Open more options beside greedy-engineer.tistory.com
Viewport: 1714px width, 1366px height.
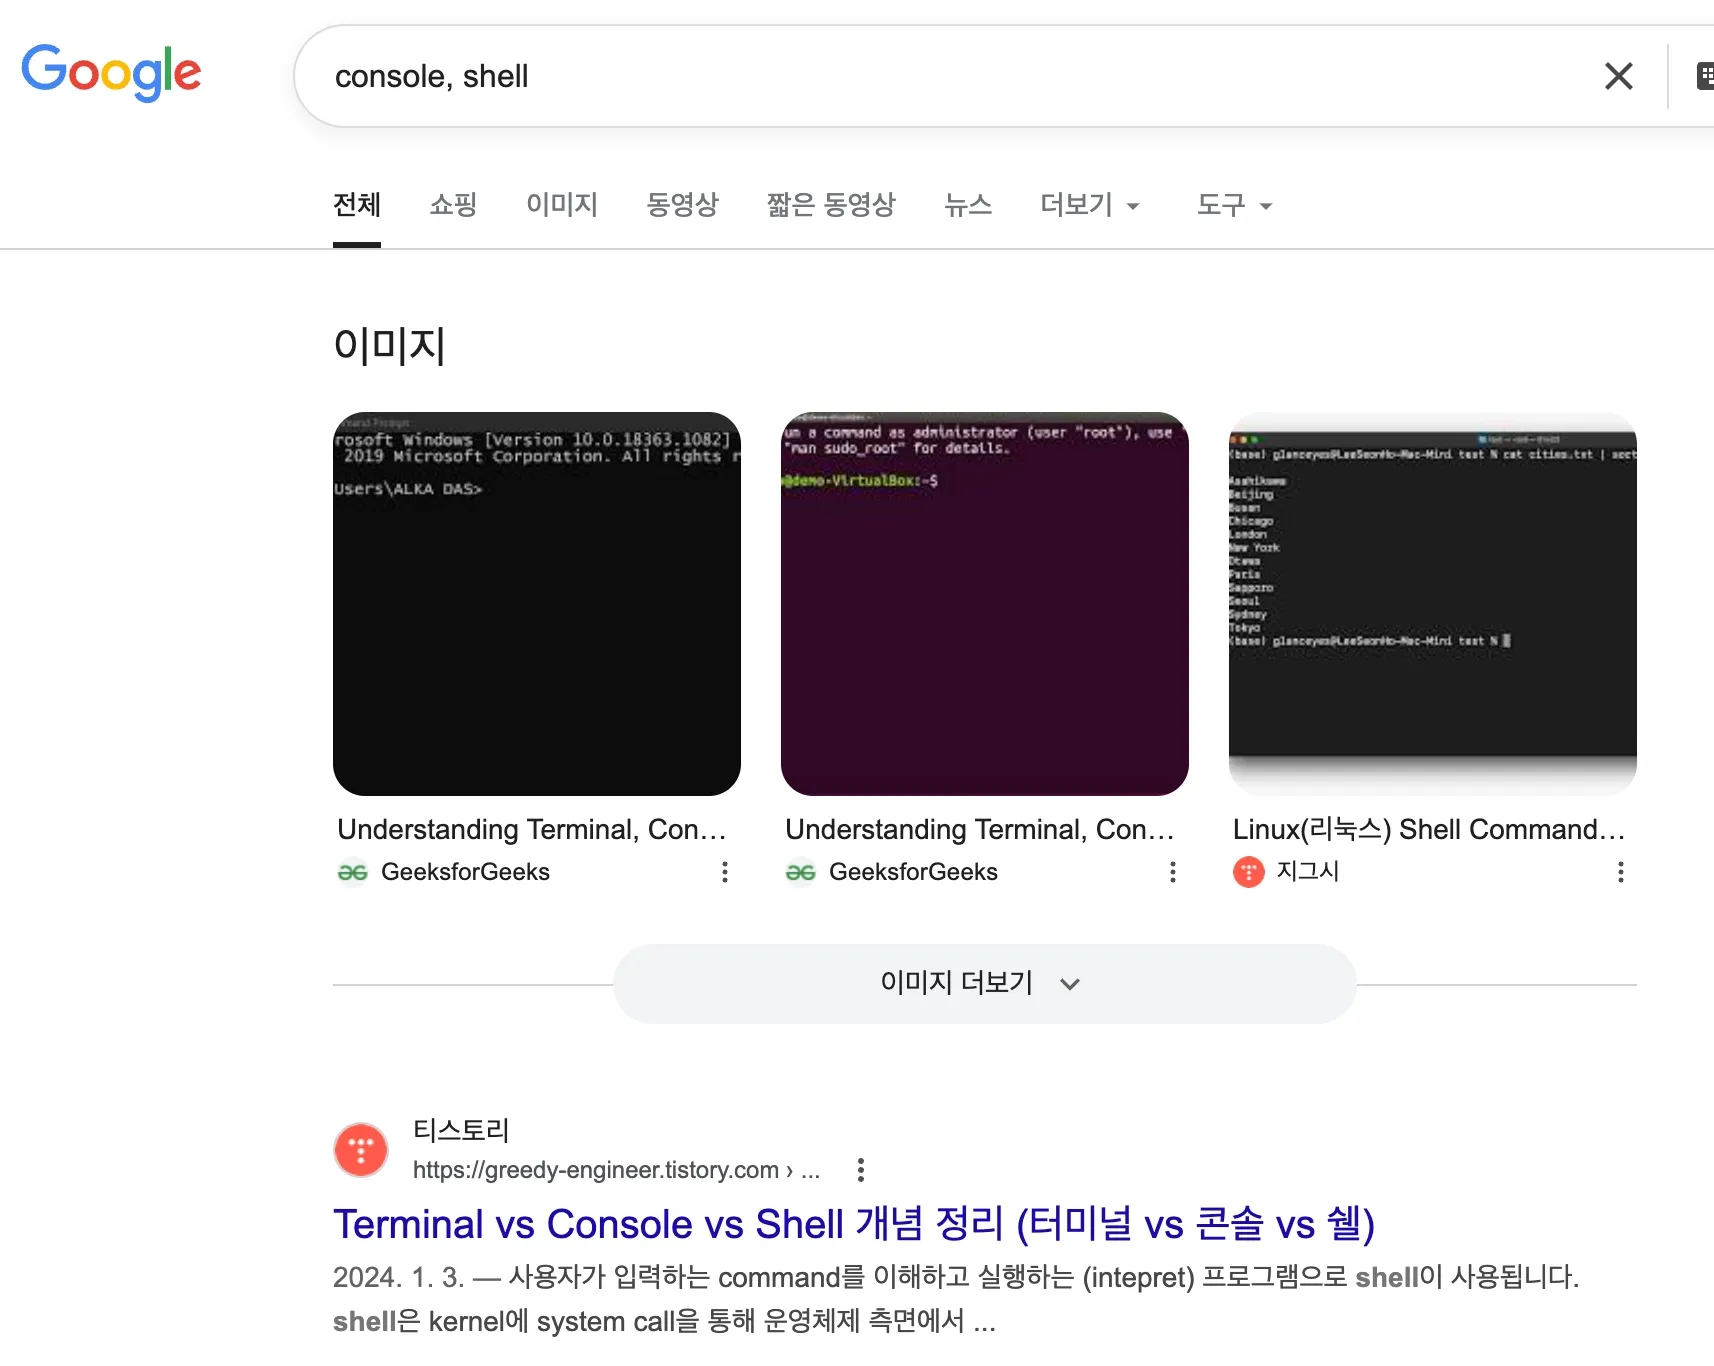[x=861, y=1170]
